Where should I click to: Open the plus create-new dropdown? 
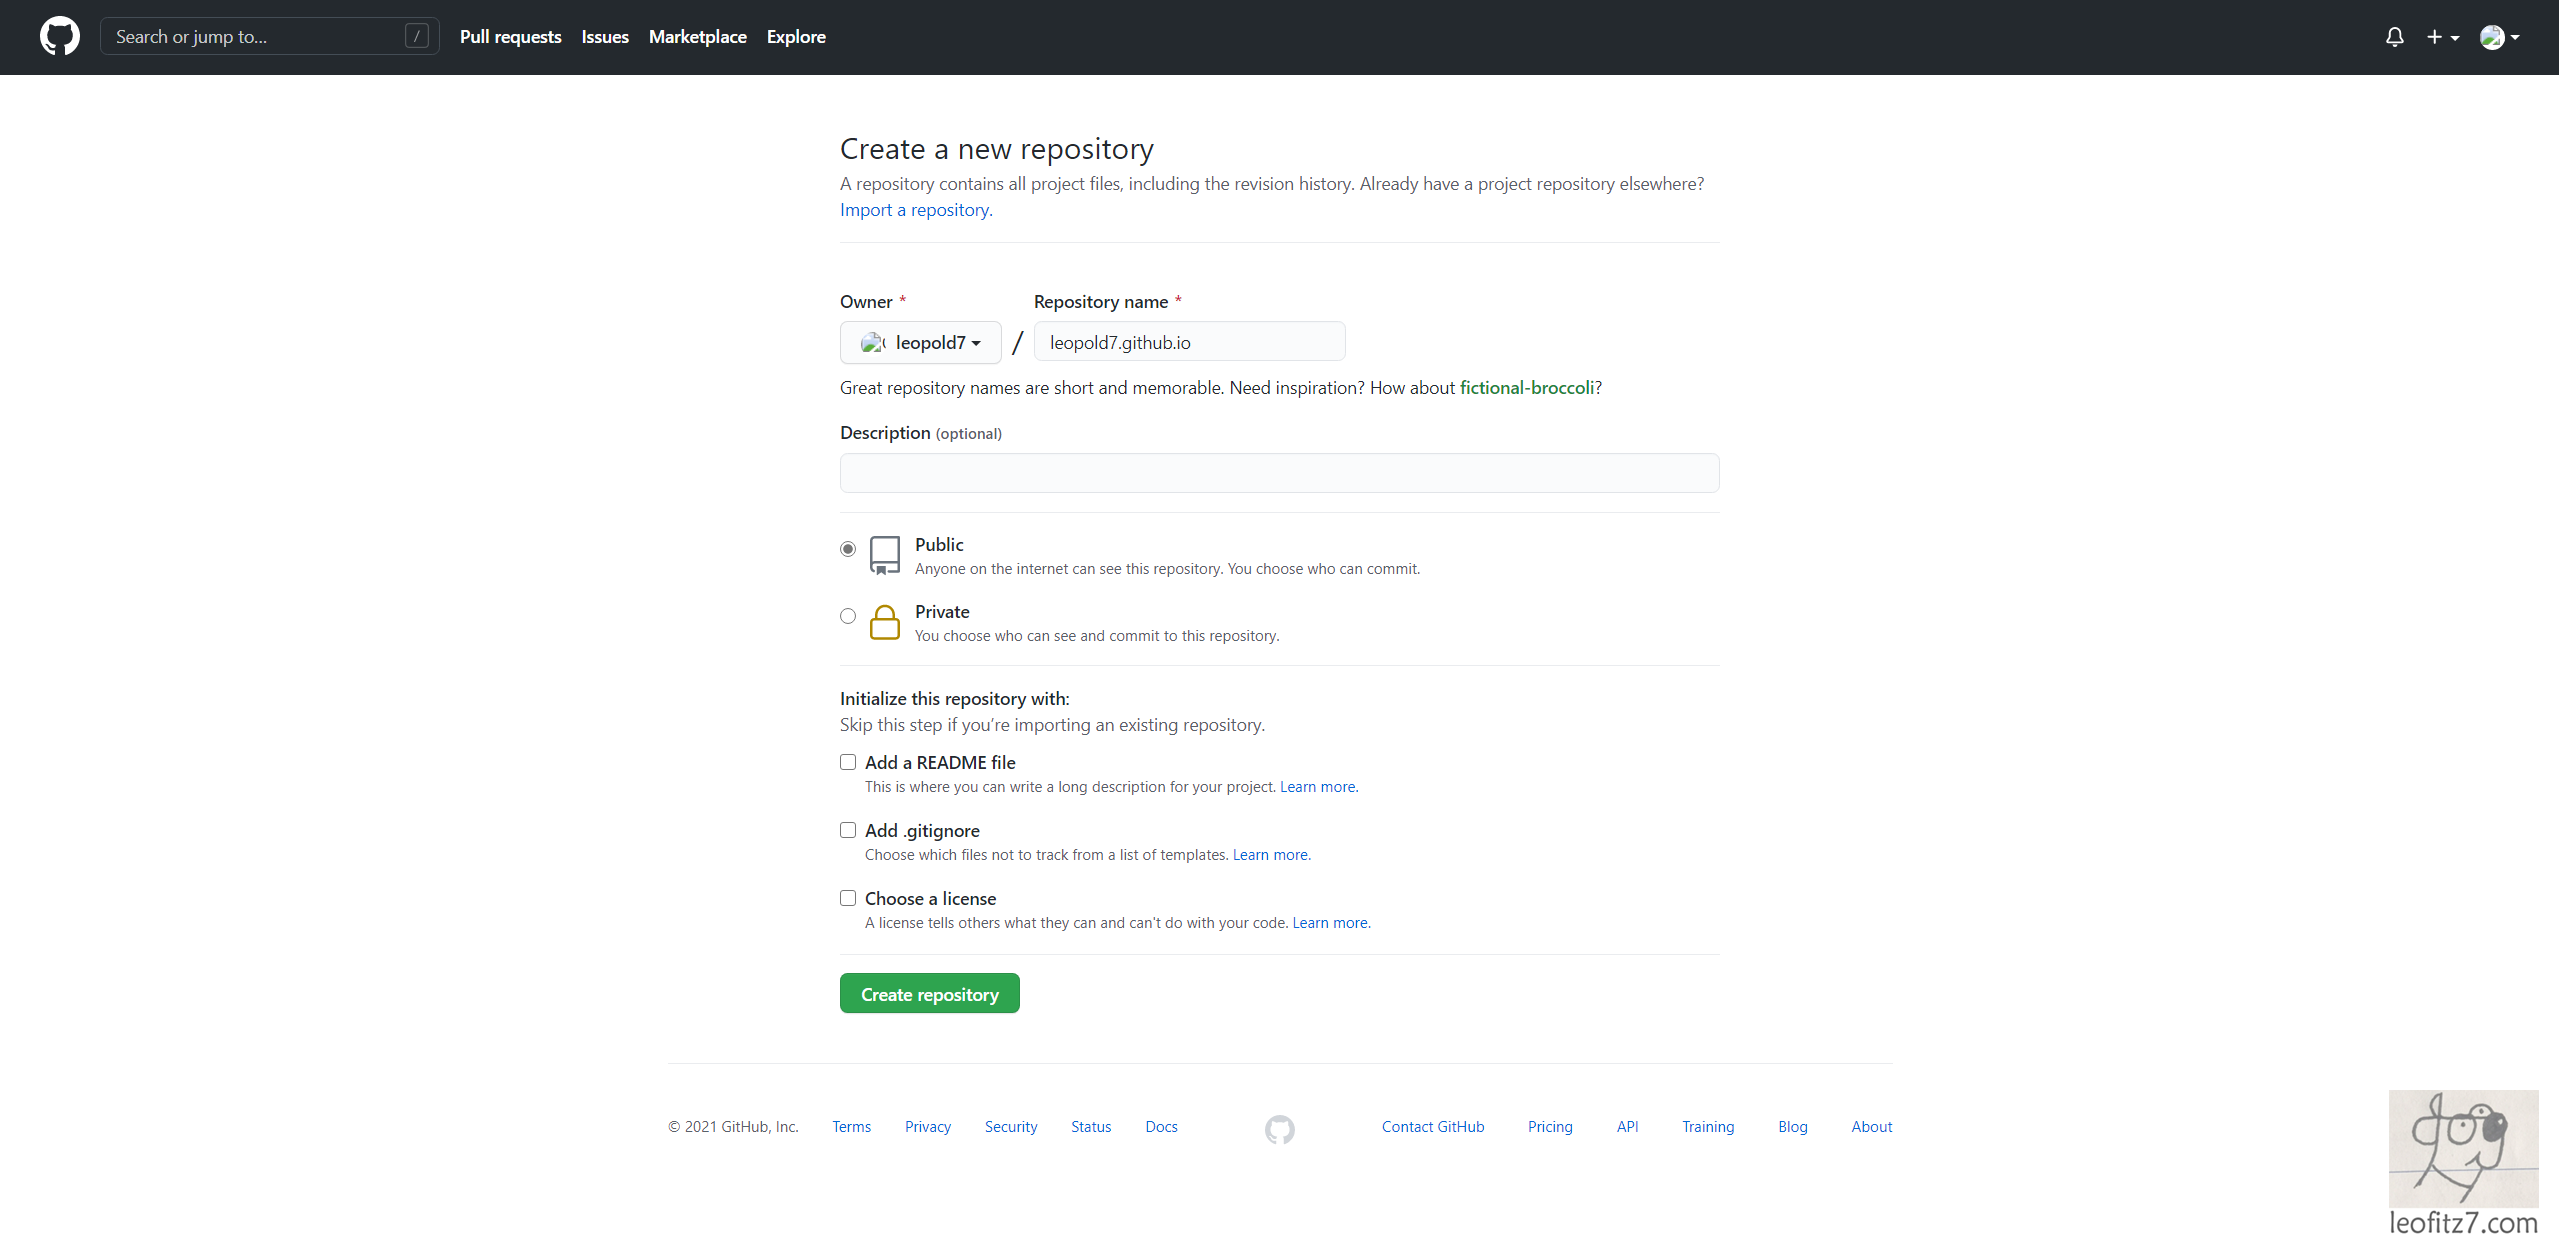pyautogui.click(x=2442, y=36)
